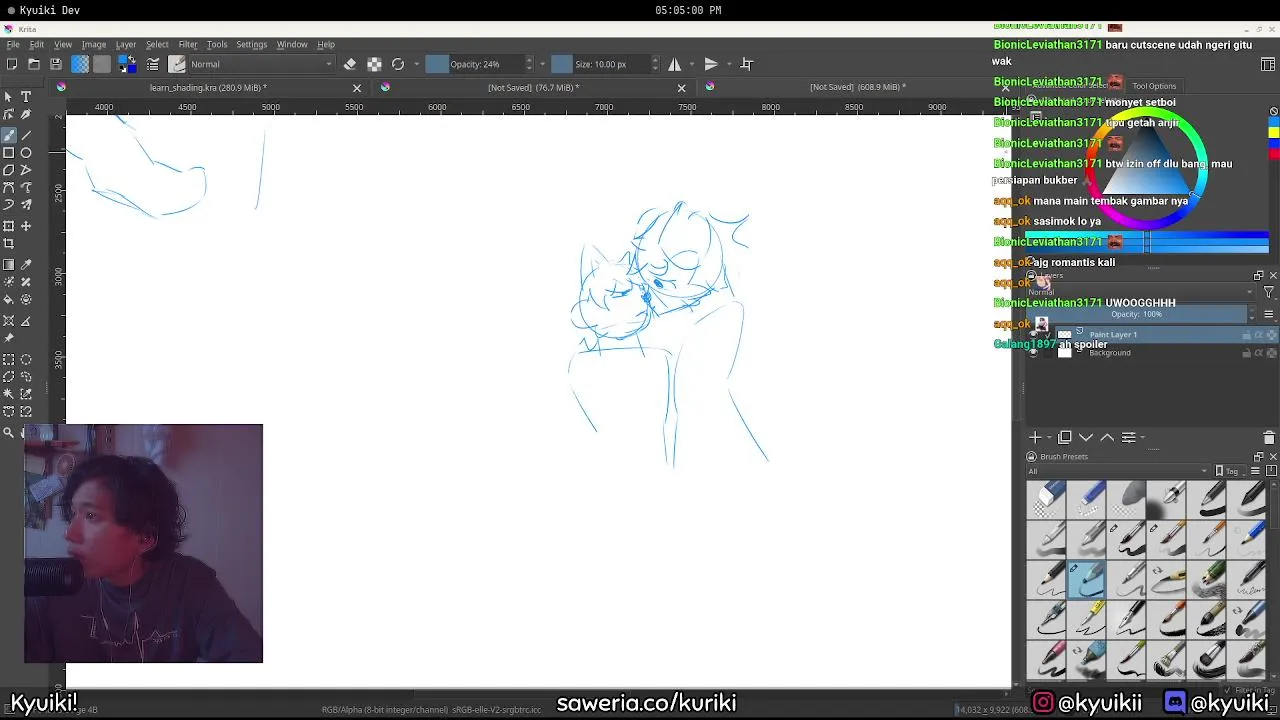Open the Layers filter funnel dropdown
The width and height of the screenshot is (1280, 720).
[x=1269, y=292]
